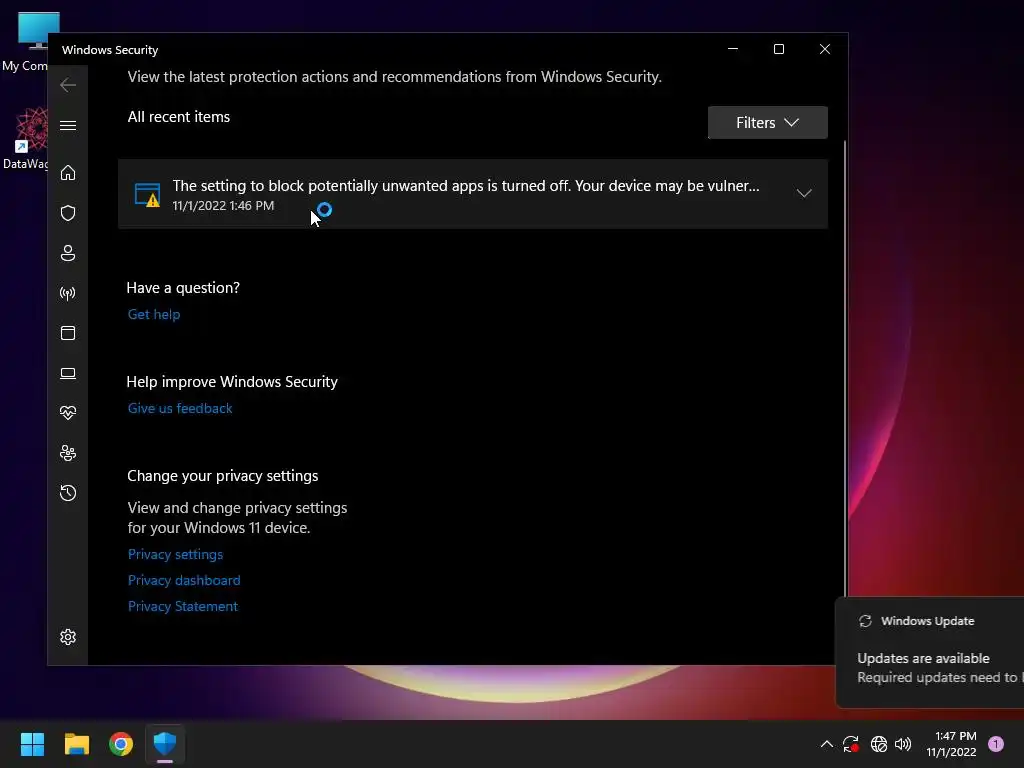Viewport: 1024px width, 768px height.
Task: Click the warning icon on the notification item
Action: [x=147, y=195]
